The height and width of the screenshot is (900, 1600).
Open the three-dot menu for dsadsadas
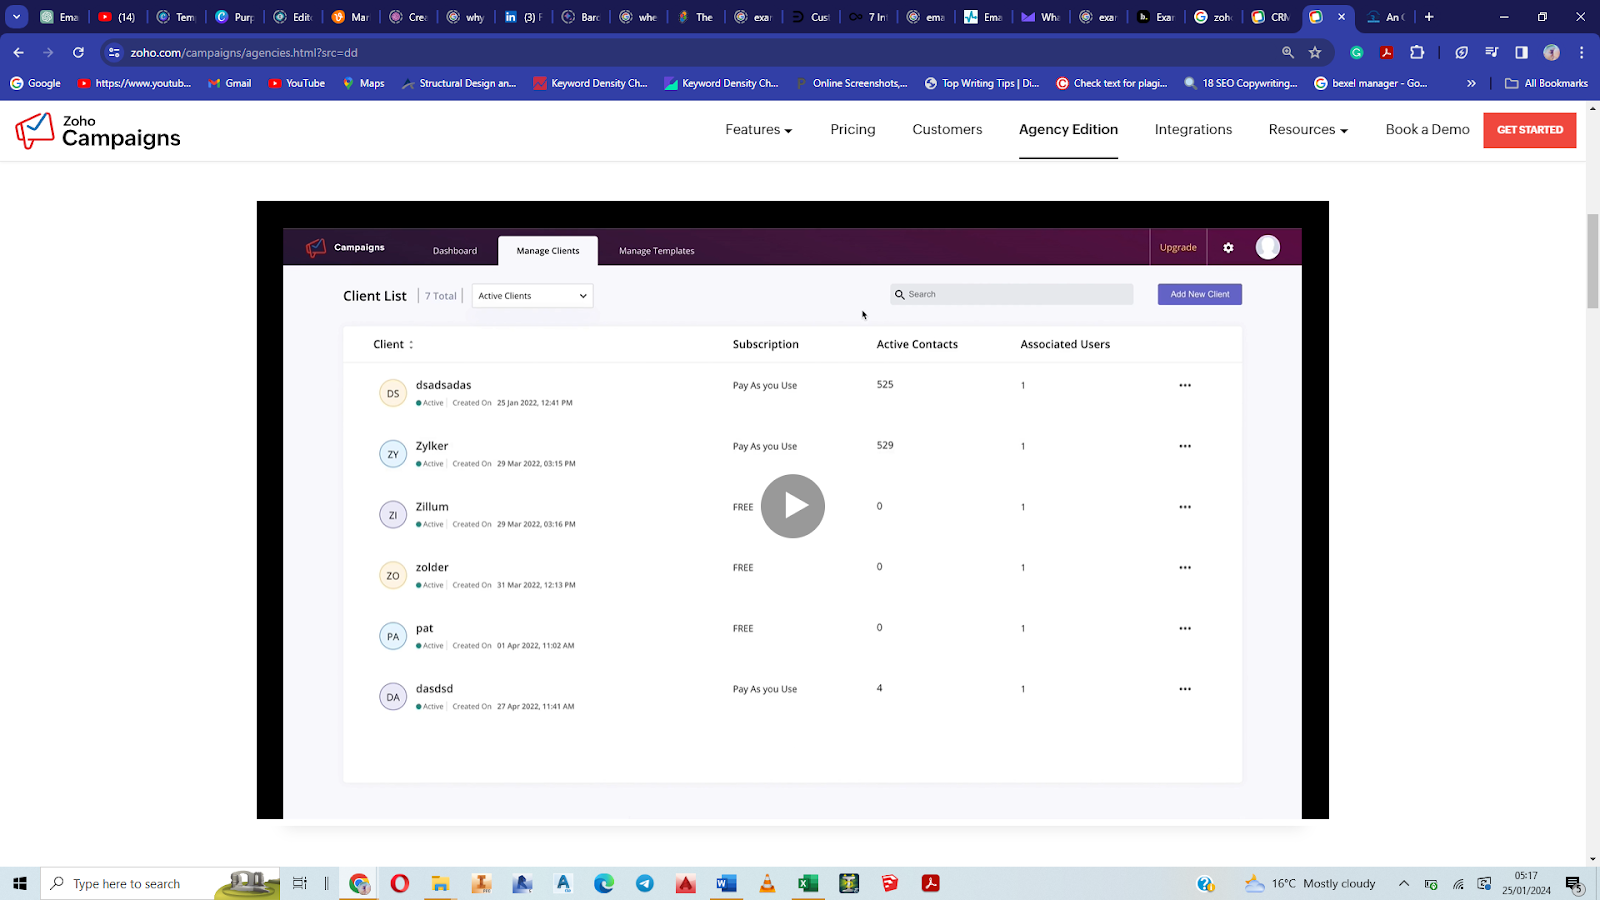coord(1185,385)
